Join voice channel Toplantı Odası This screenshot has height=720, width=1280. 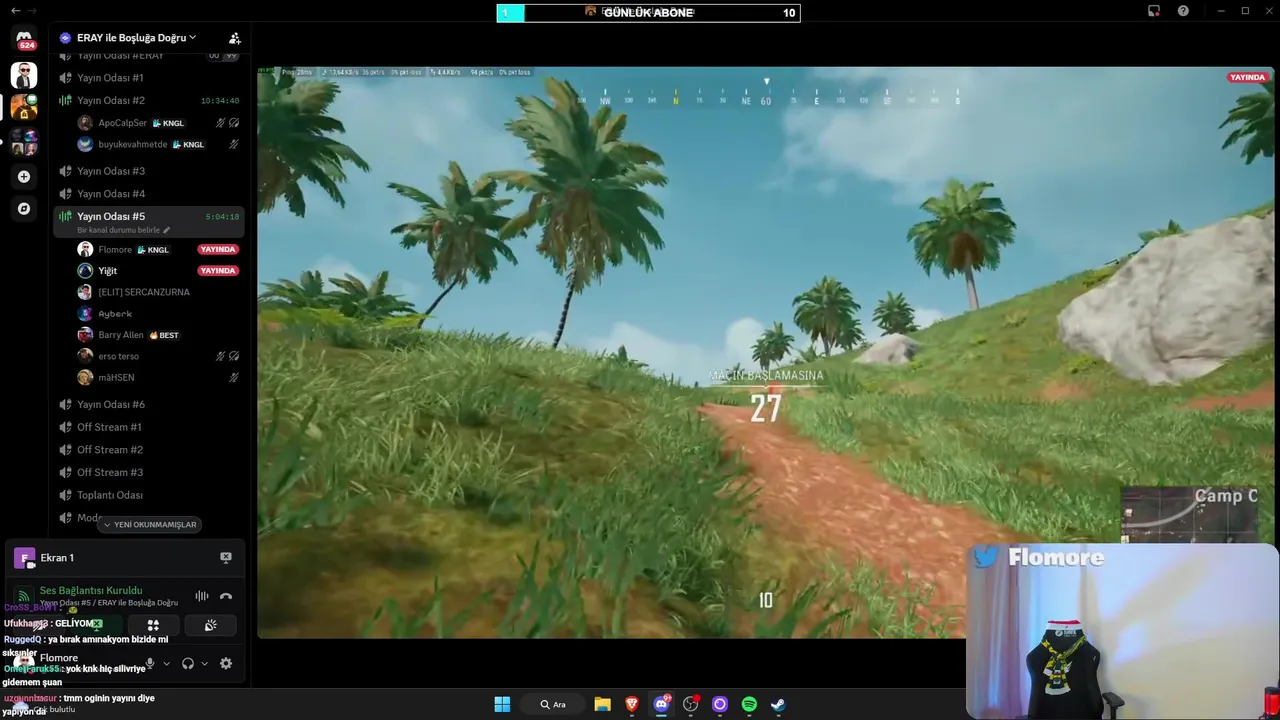coord(148,495)
